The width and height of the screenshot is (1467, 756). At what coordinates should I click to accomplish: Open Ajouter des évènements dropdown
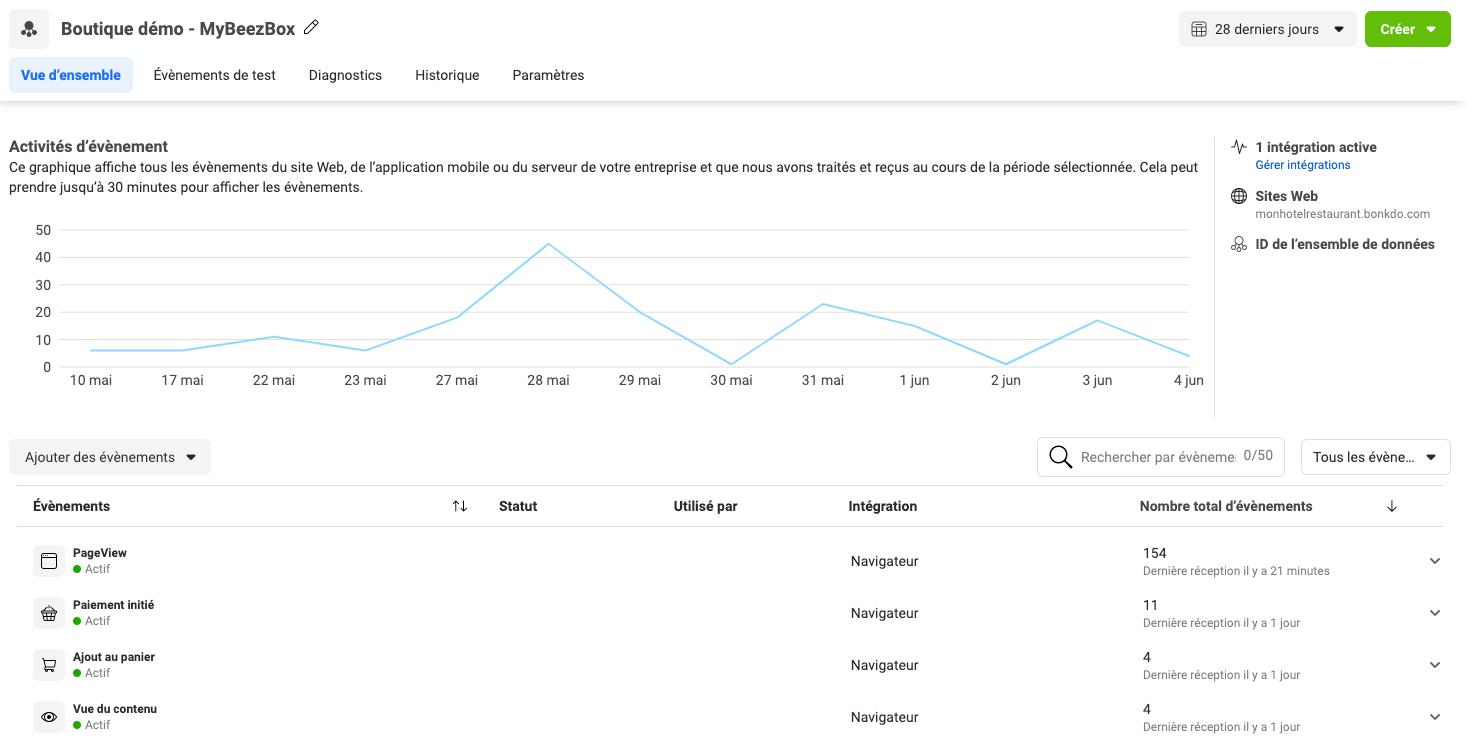(110, 457)
